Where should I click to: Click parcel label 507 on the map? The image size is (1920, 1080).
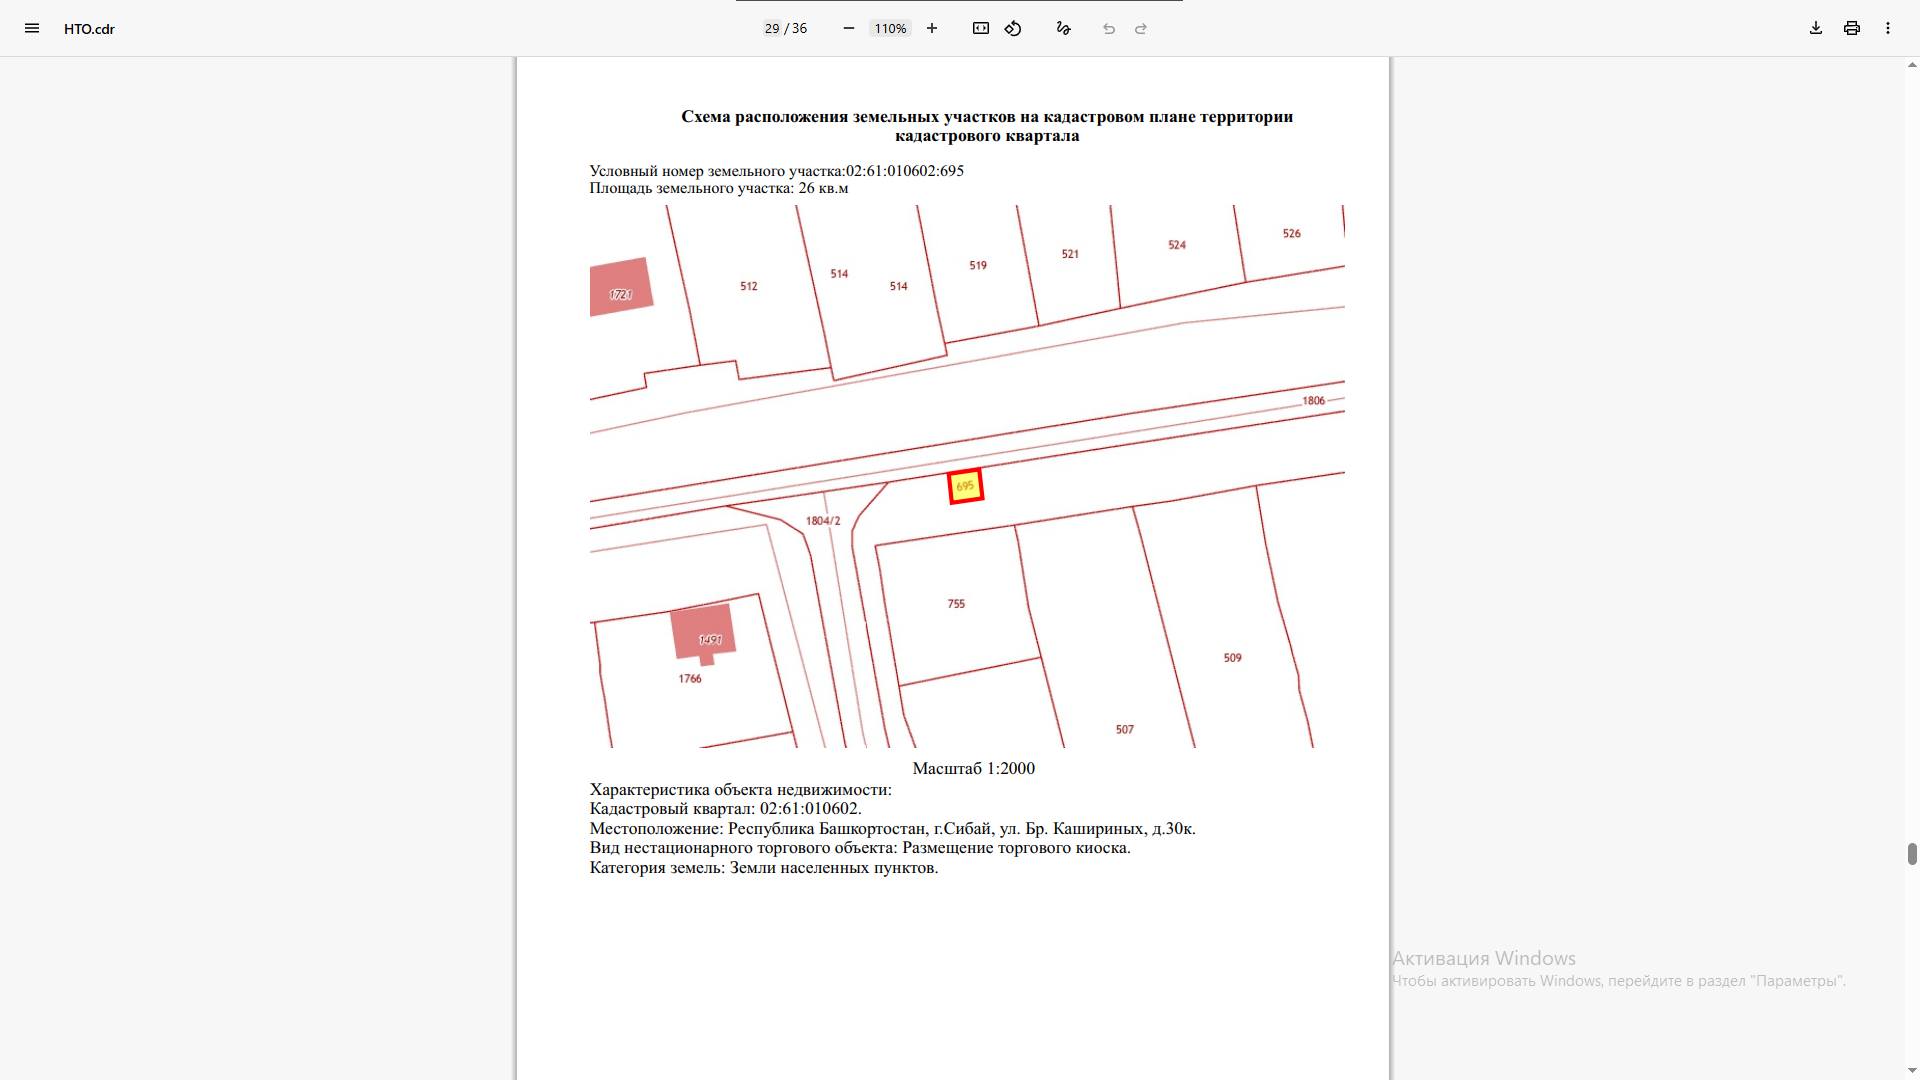click(1125, 730)
